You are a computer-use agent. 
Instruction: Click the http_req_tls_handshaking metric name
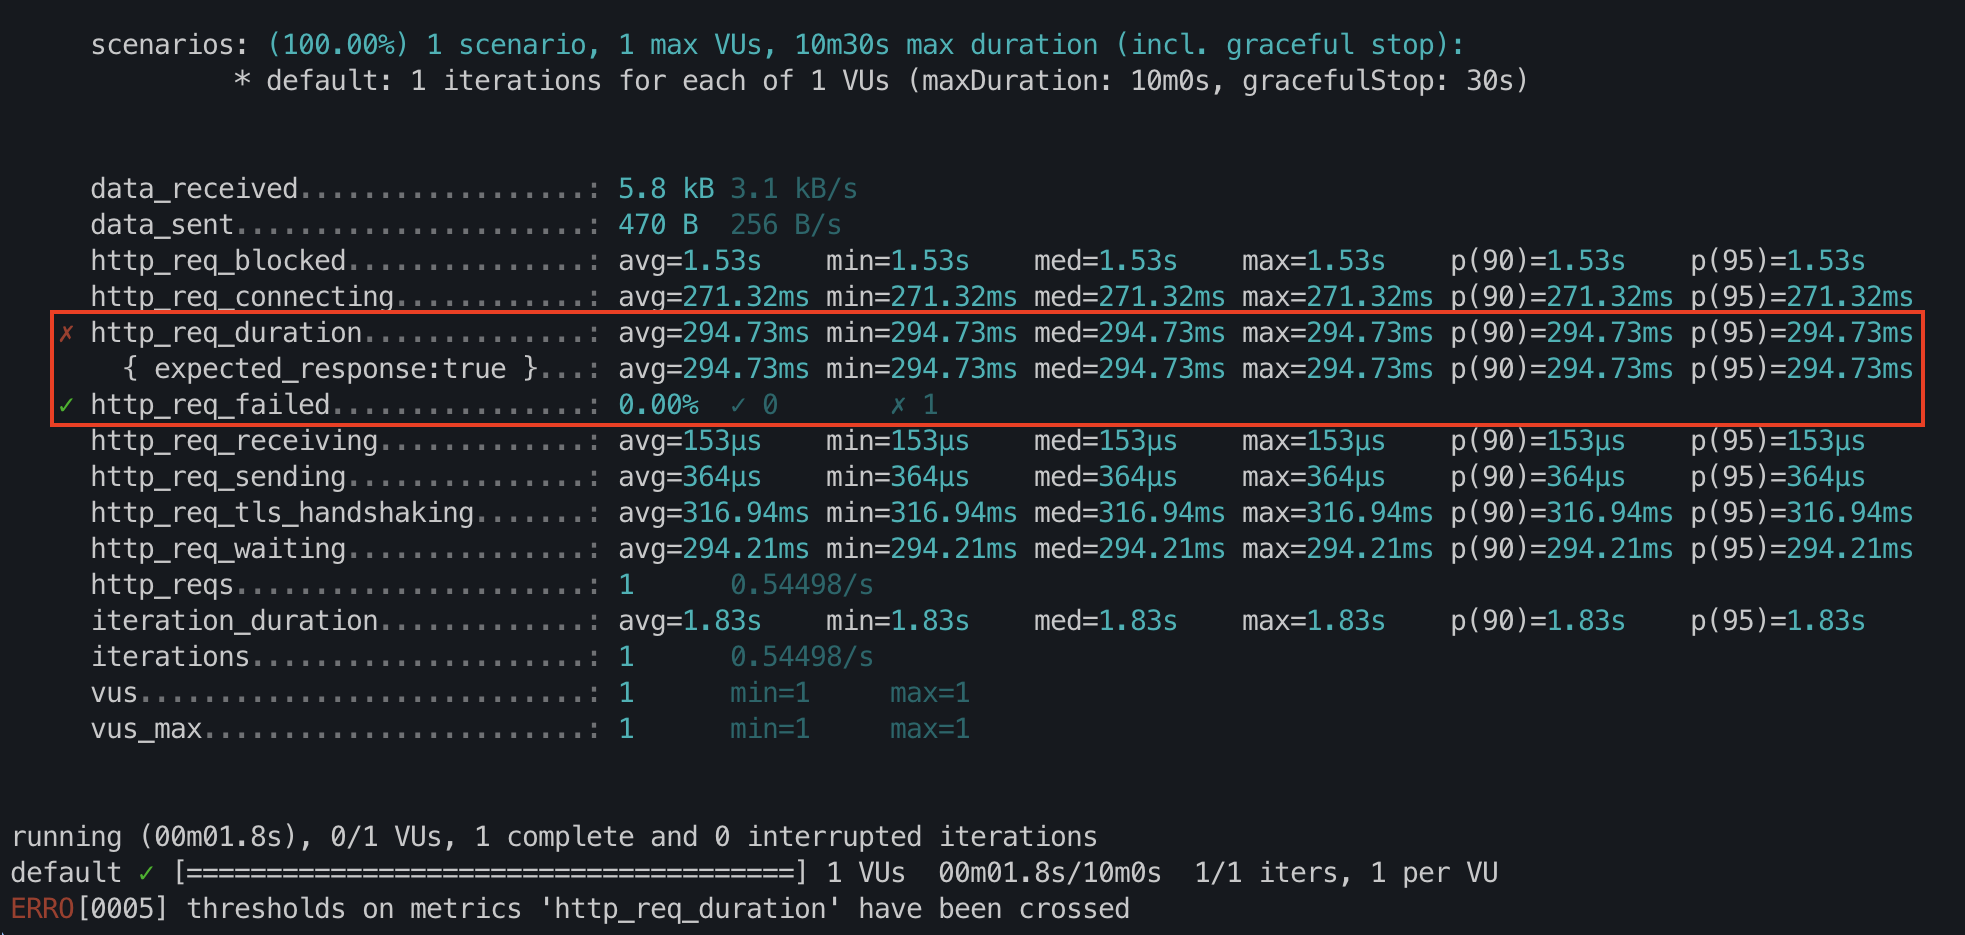point(282,513)
